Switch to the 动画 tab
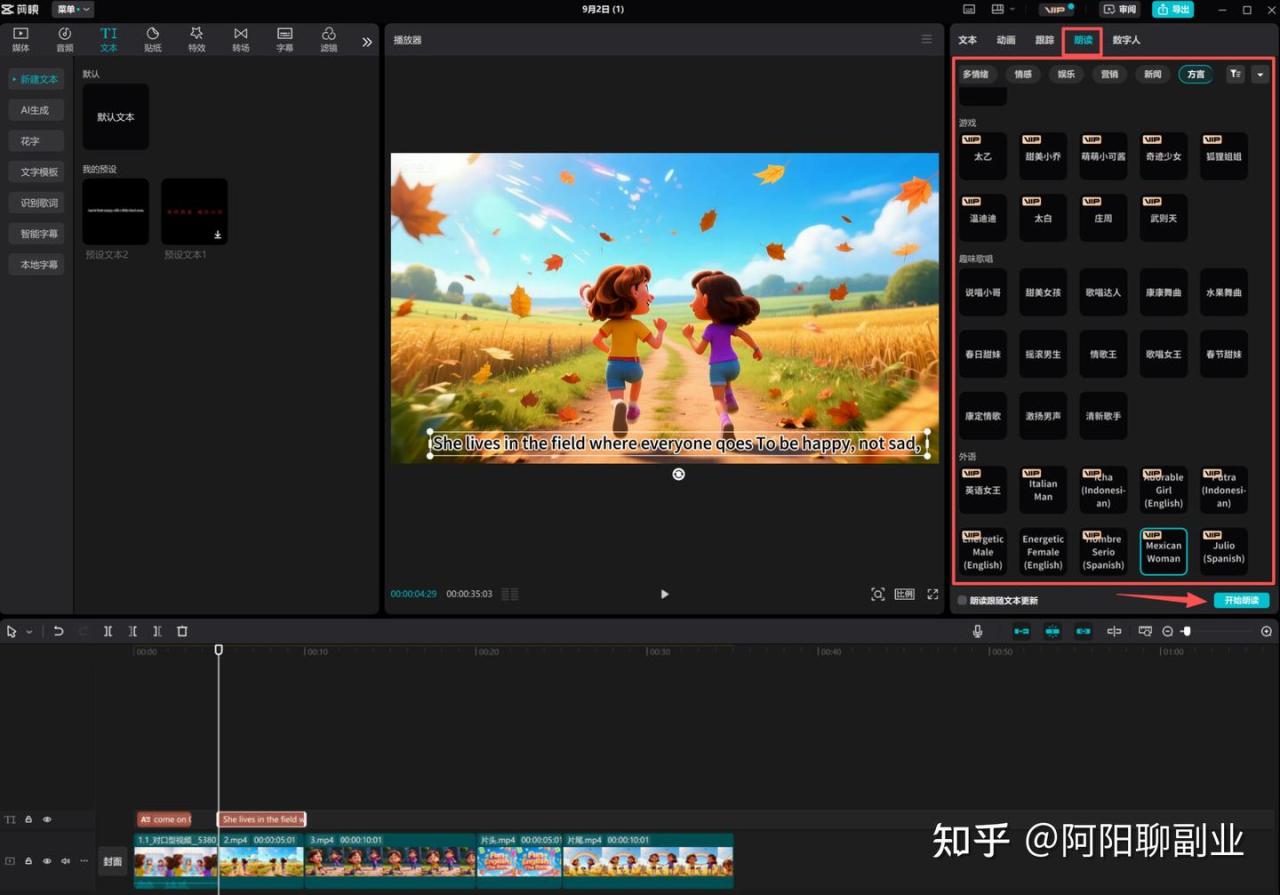The width and height of the screenshot is (1280, 895). pos(1006,40)
